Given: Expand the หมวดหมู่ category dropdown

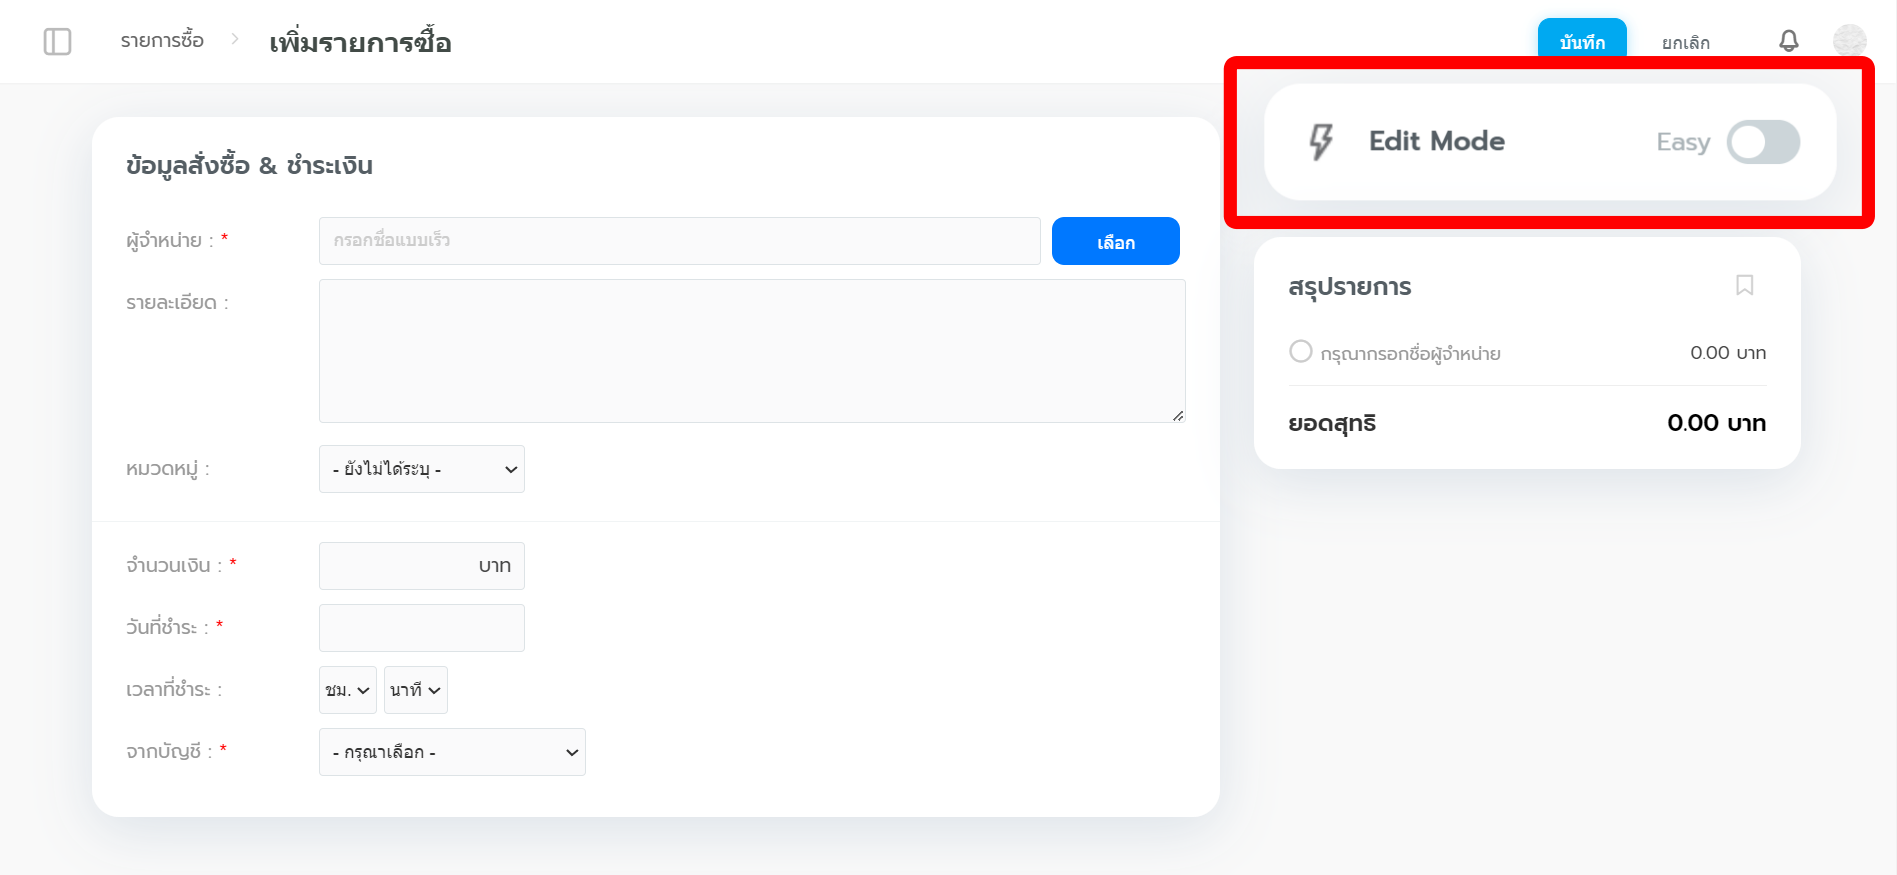Looking at the screenshot, I should pyautogui.click(x=422, y=469).
